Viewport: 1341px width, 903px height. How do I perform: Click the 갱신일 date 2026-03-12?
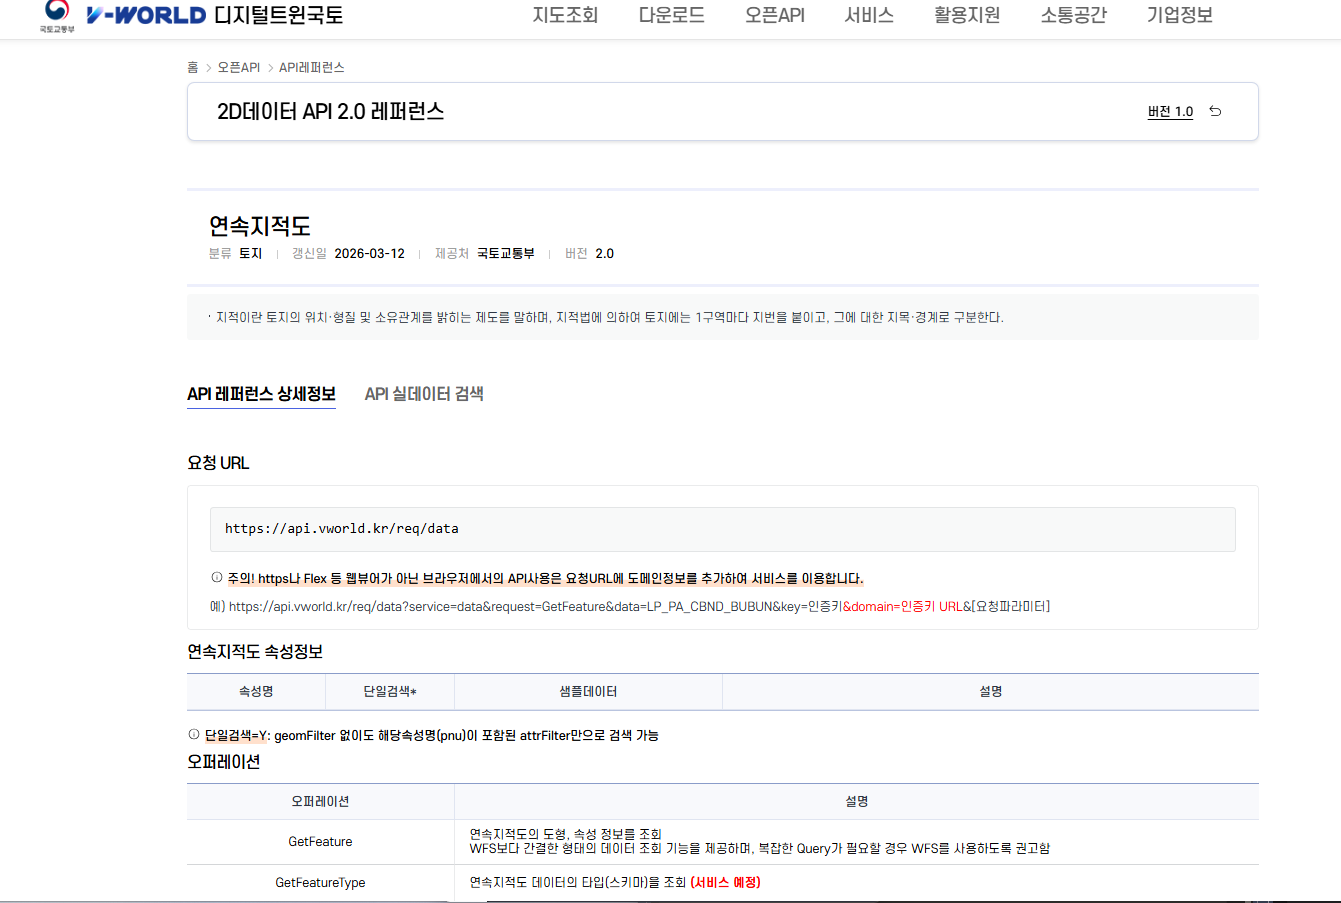(369, 253)
